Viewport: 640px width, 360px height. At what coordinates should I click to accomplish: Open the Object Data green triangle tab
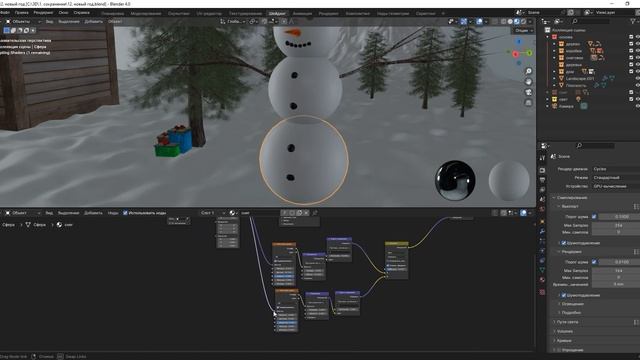[x=542, y=270]
